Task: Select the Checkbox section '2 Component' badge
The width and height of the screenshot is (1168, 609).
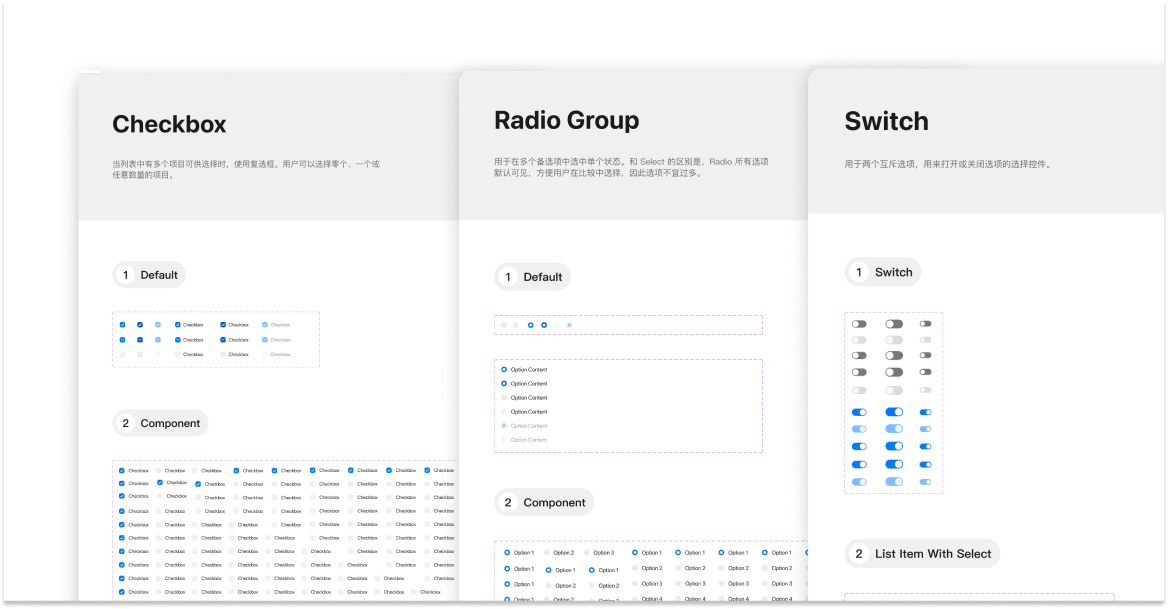Action: tap(160, 423)
